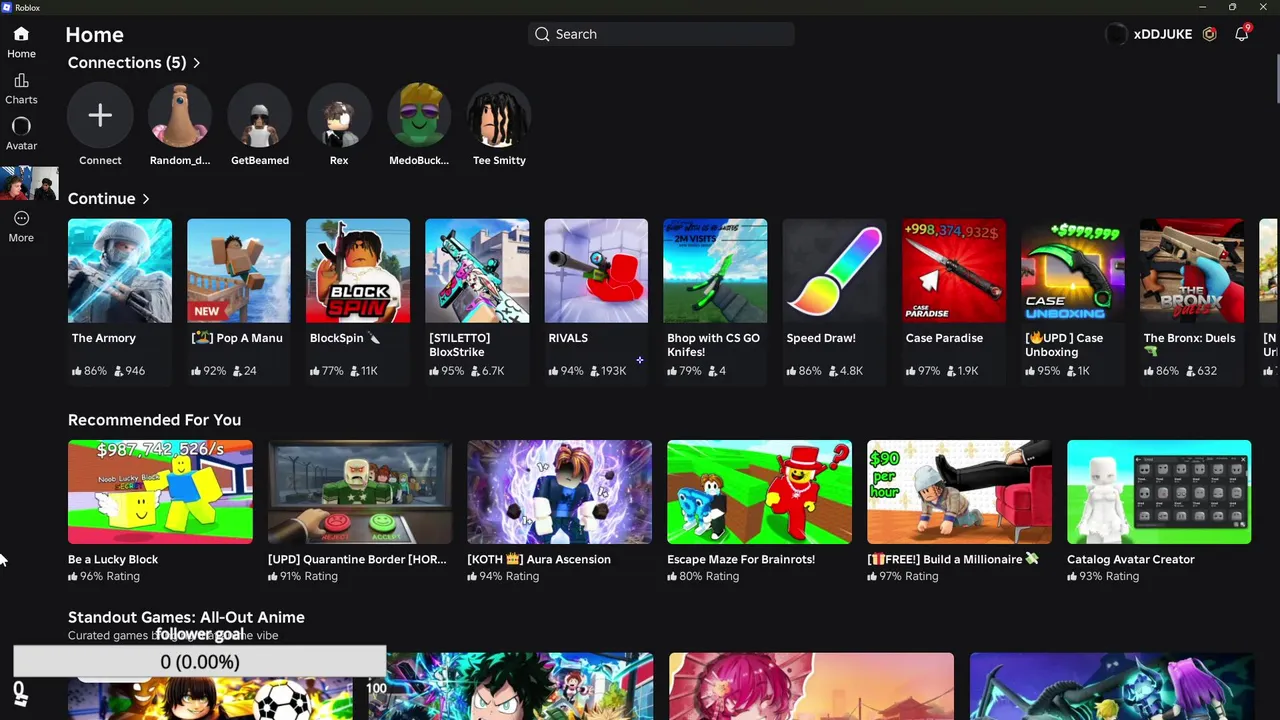Expand the Continue section chevron
This screenshot has width=1280, height=720.
tap(146, 199)
